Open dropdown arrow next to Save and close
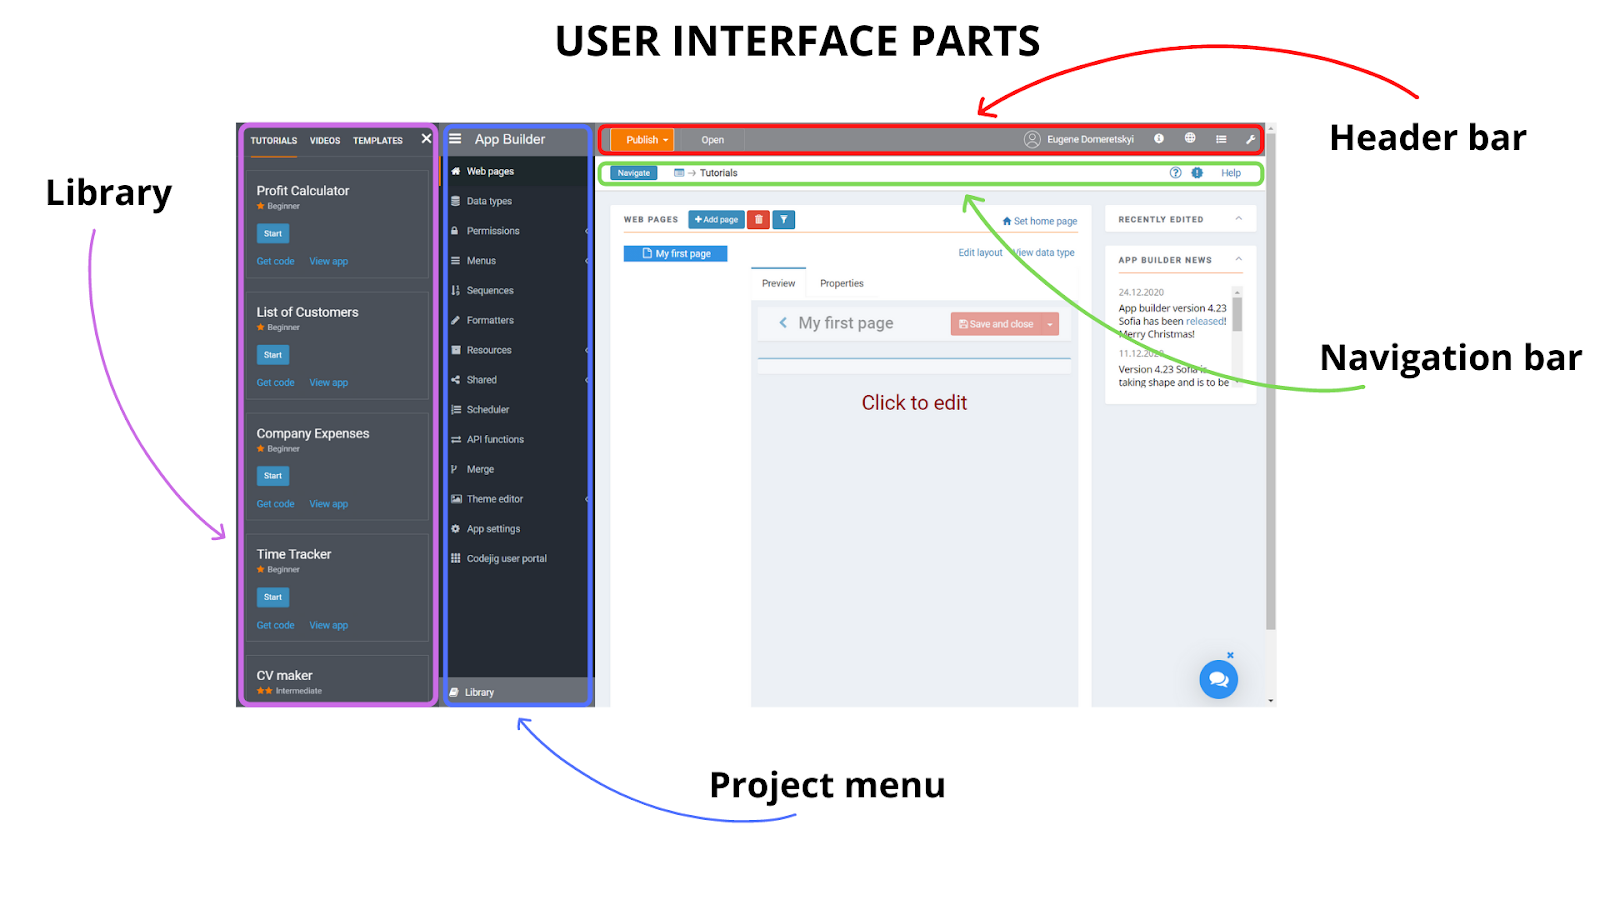The height and width of the screenshot is (900, 1600). click(x=1050, y=324)
